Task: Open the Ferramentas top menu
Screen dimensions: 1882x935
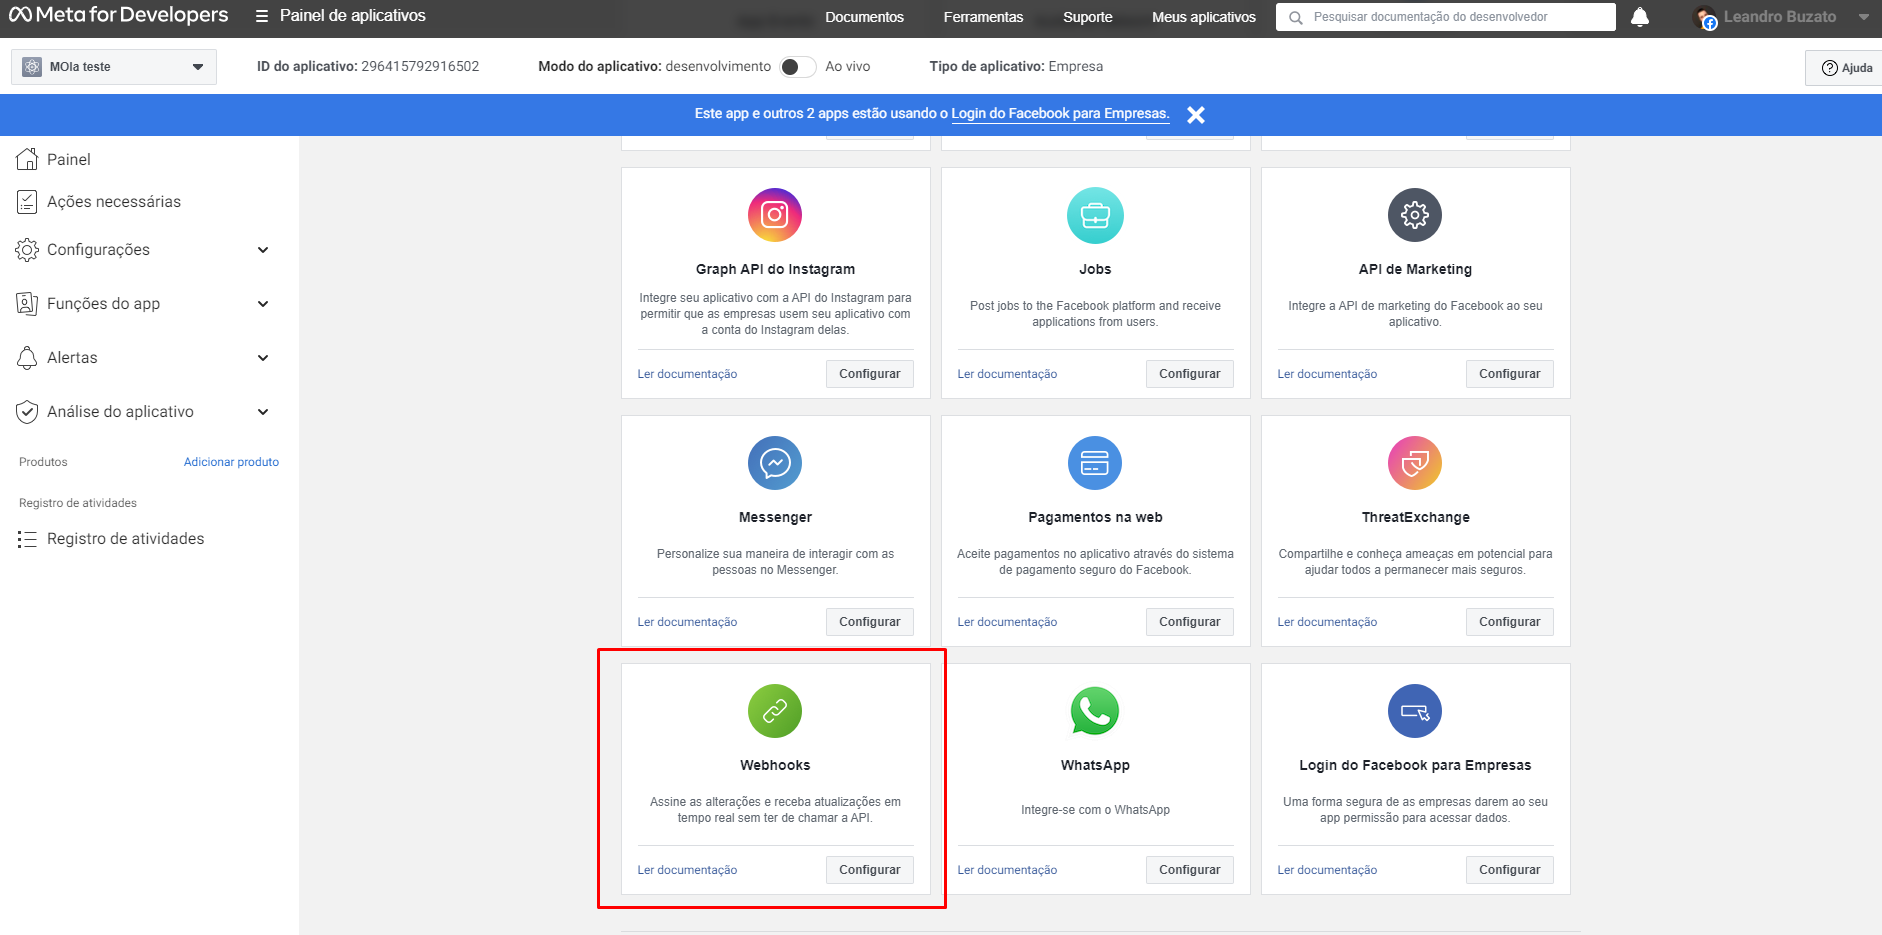Action: click(x=983, y=17)
